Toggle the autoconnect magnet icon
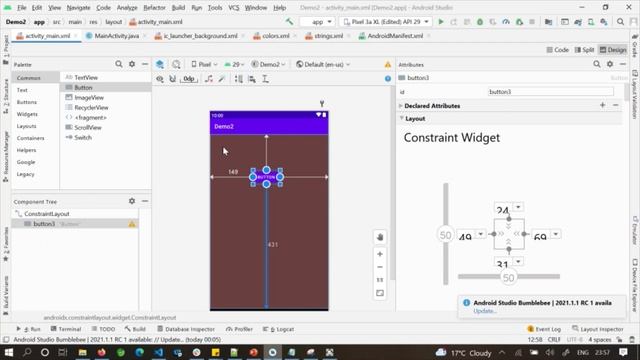Viewport: 640px width, 360px height. (x=173, y=79)
